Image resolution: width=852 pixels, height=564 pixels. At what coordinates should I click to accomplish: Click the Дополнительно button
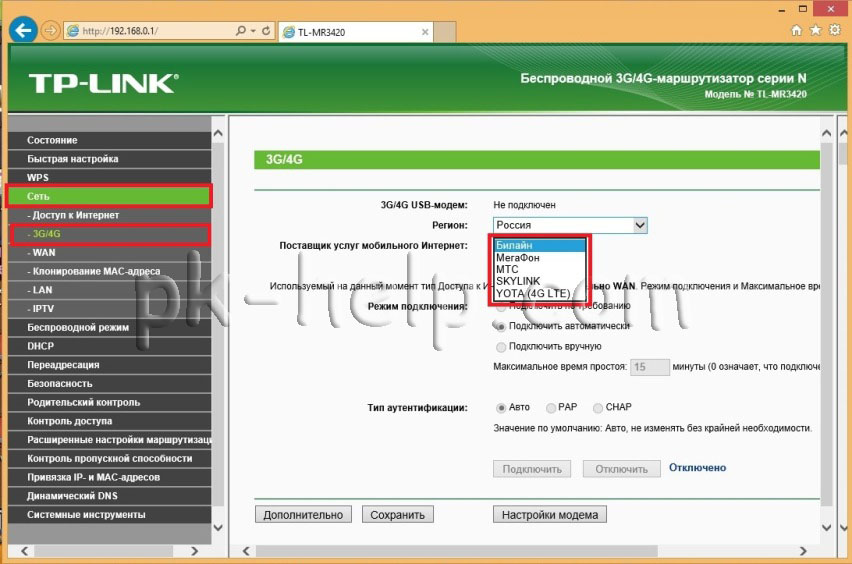pyautogui.click(x=303, y=515)
